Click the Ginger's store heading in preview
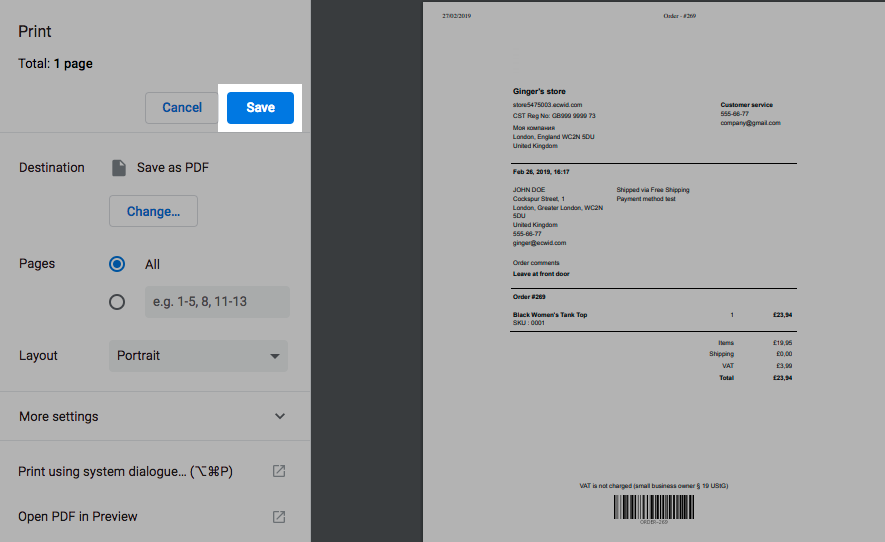 [539, 91]
